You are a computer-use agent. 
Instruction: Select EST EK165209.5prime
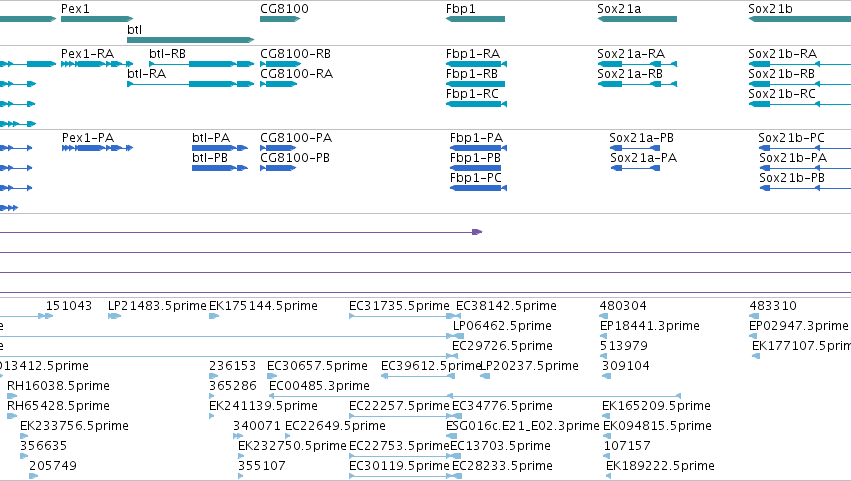(x=656, y=406)
